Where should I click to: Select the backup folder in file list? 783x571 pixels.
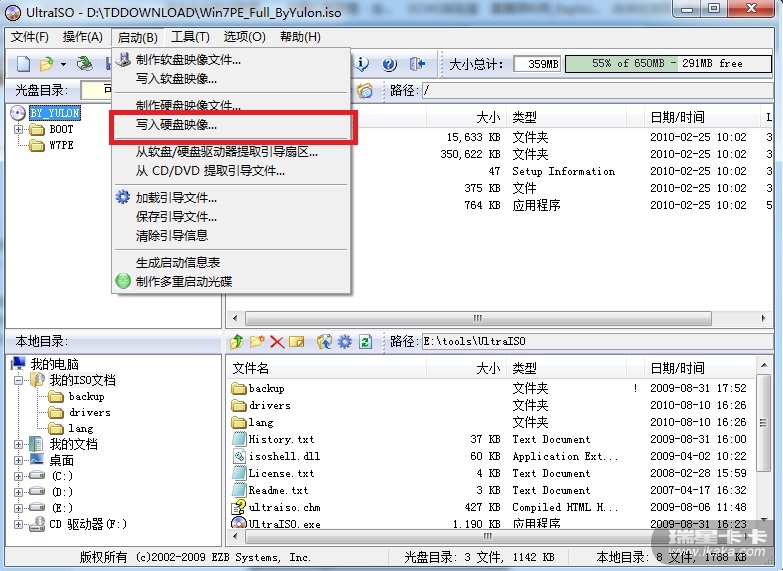coord(492,389)
